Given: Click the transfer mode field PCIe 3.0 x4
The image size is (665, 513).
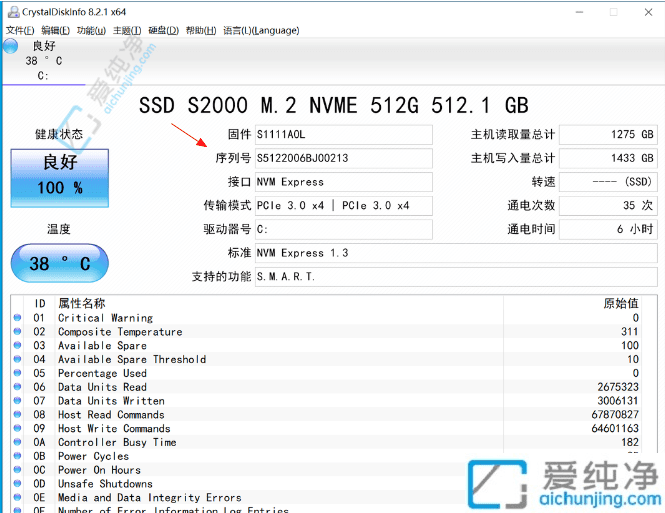Looking at the screenshot, I should pos(344,206).
